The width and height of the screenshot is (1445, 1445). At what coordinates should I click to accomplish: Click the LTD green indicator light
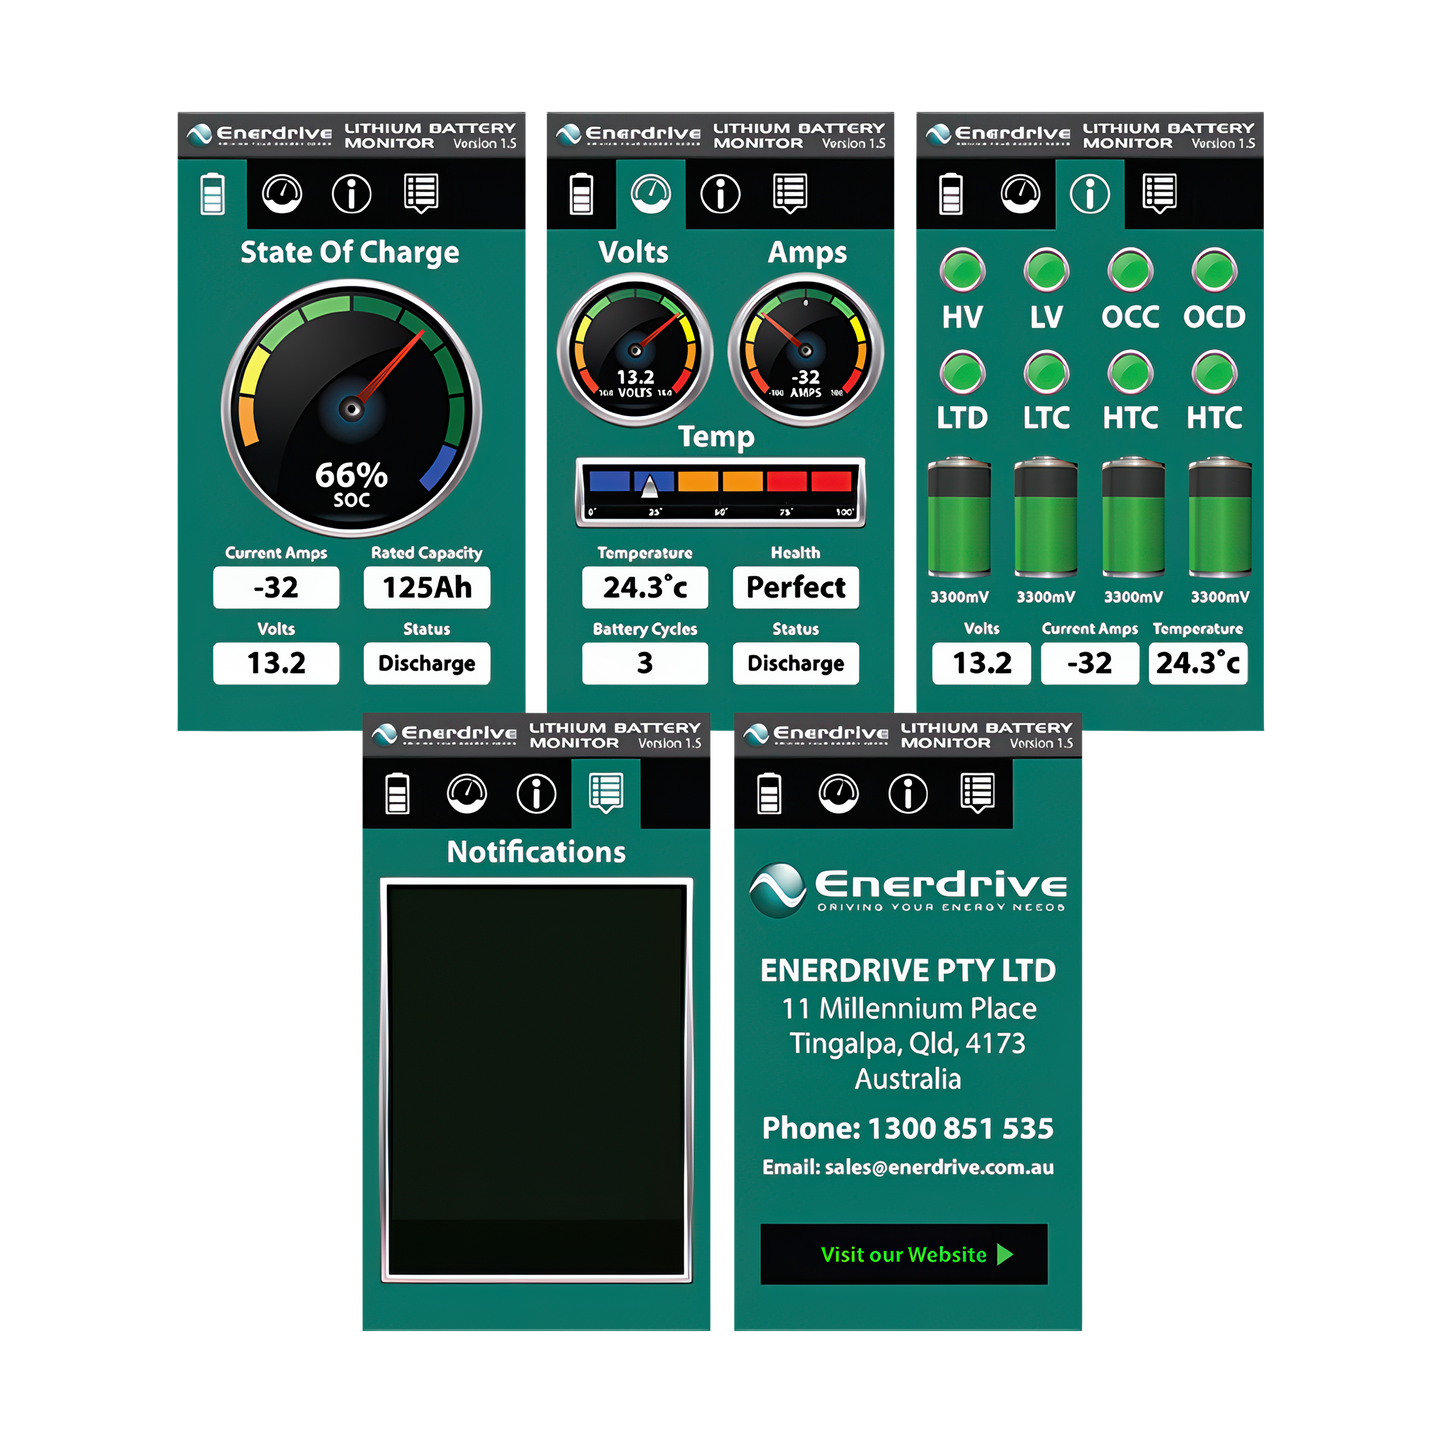[963, 372]
